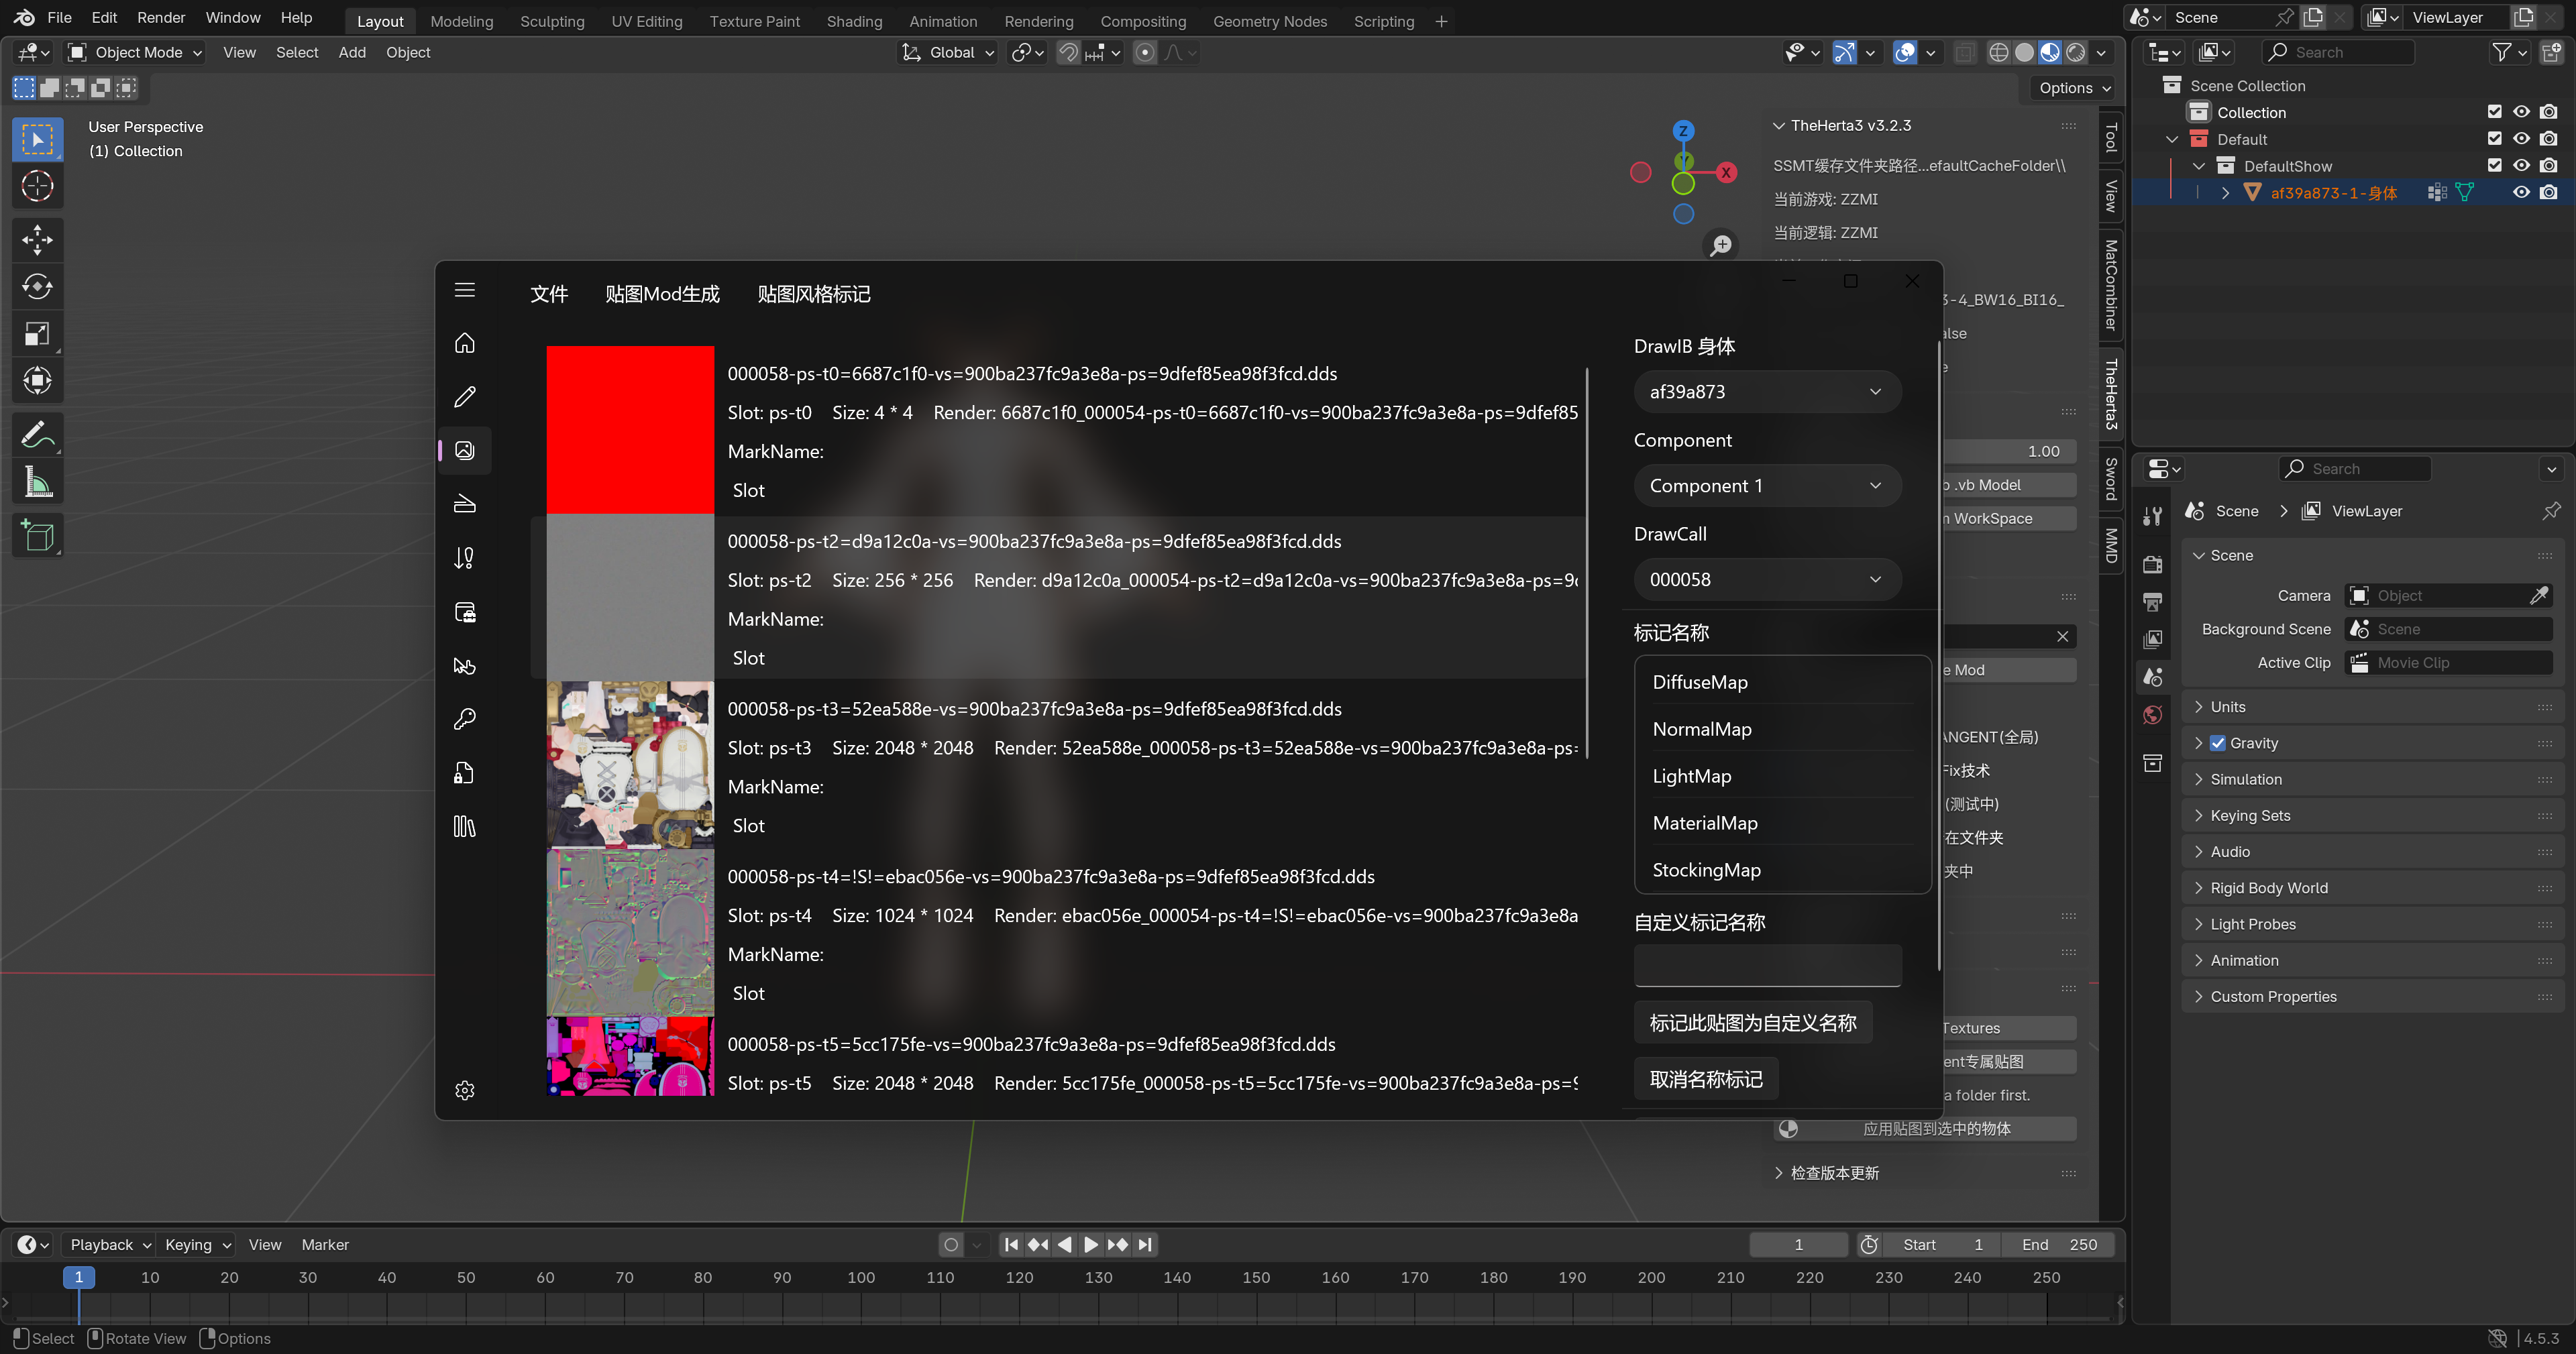Click 标记此贴图为自定义名称 button

pos(1752,1023)
